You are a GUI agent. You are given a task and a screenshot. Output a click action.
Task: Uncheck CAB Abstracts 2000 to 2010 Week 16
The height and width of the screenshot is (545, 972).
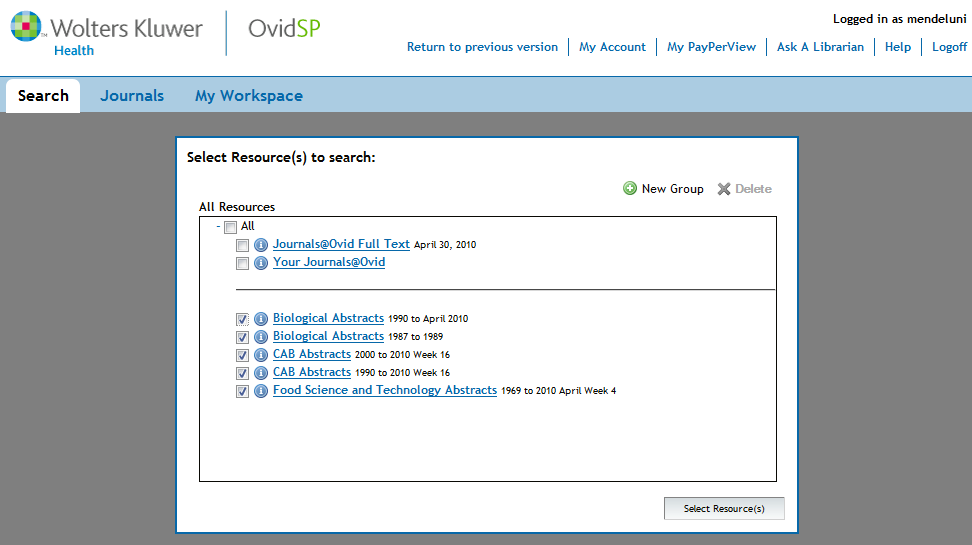tap(242, 355)
